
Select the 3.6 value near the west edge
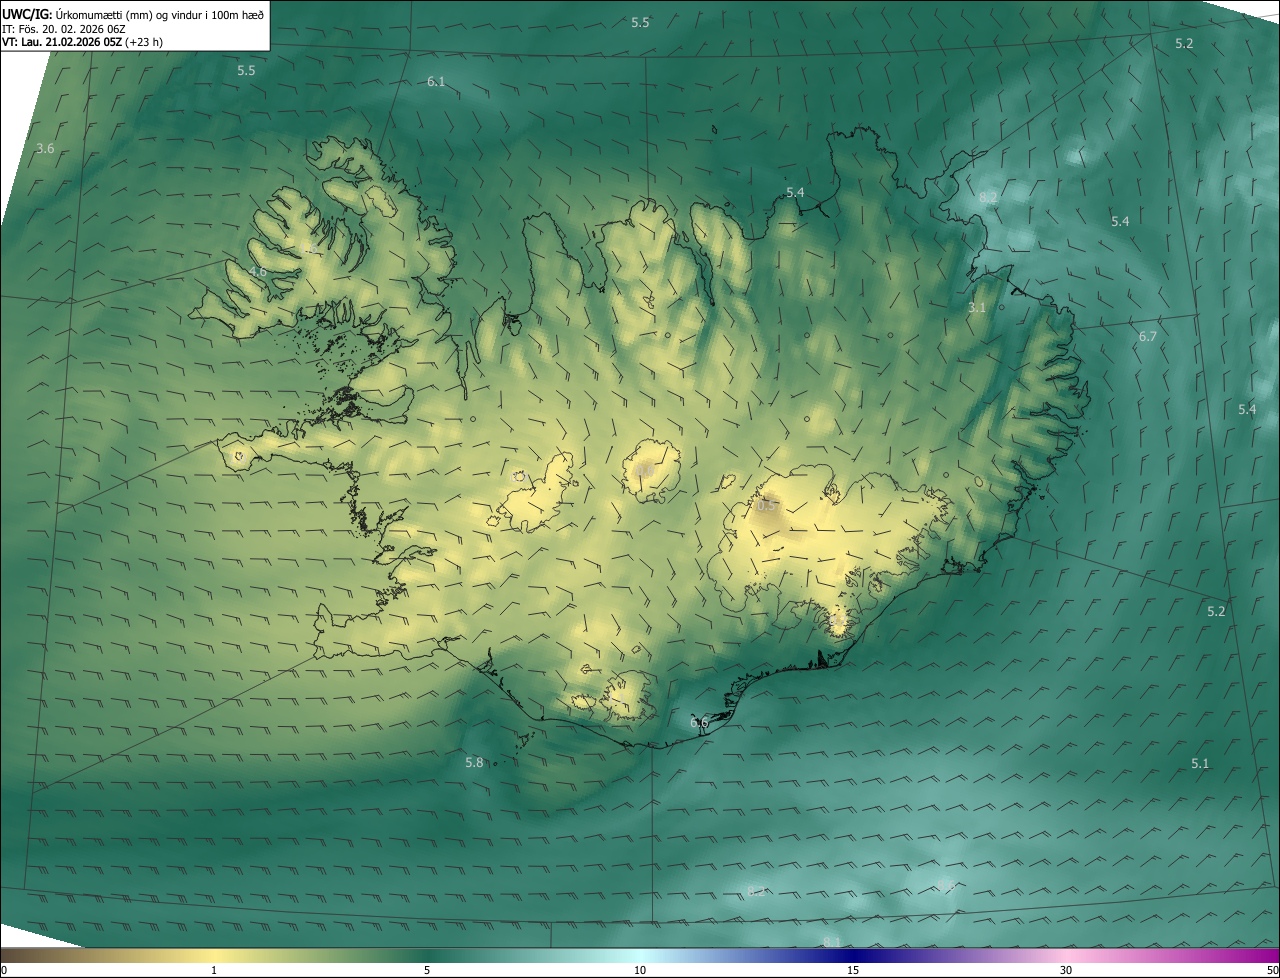45,149
